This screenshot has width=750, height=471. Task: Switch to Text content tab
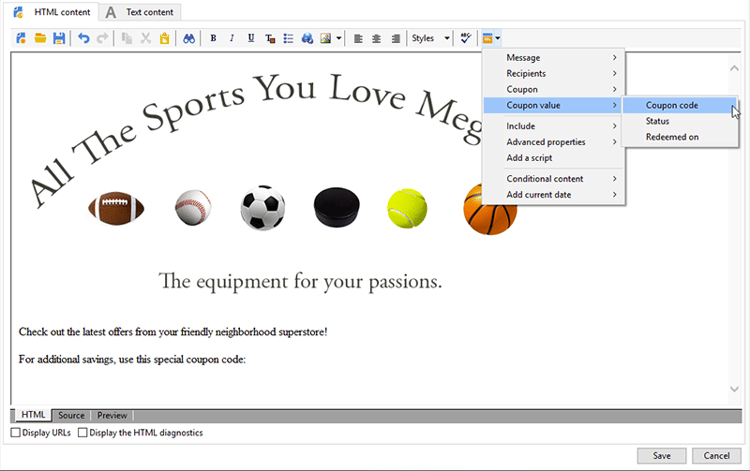141,12
